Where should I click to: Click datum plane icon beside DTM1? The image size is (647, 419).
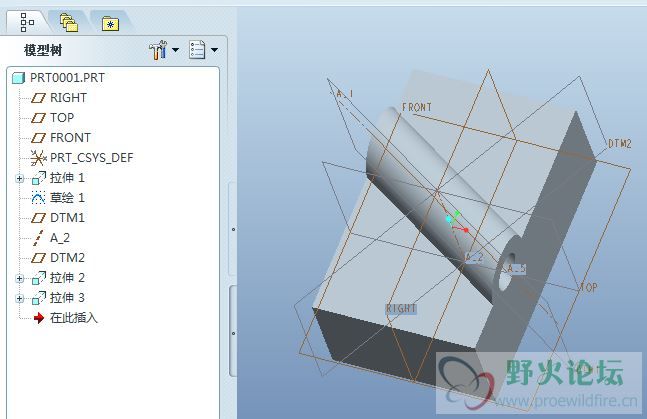click(38, 218)
